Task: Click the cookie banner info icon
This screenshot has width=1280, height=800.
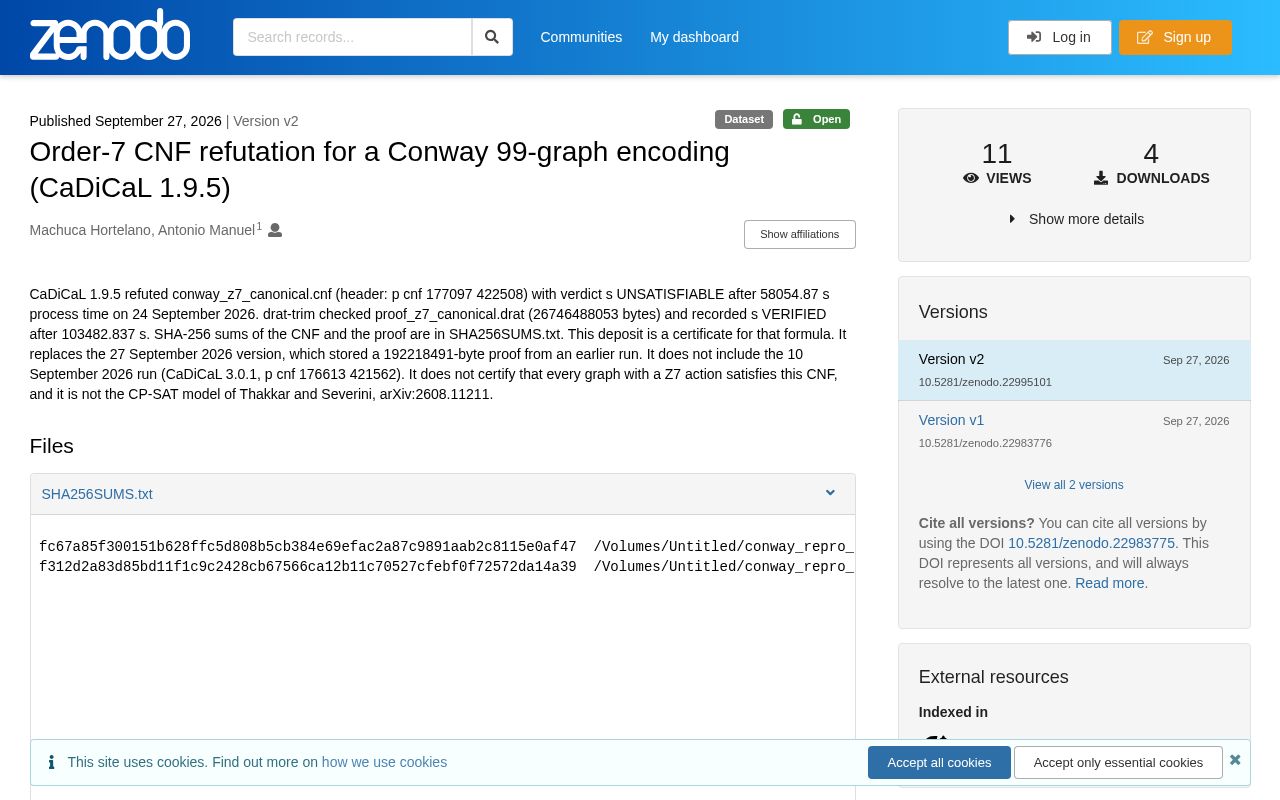Action: pos(51,762)
